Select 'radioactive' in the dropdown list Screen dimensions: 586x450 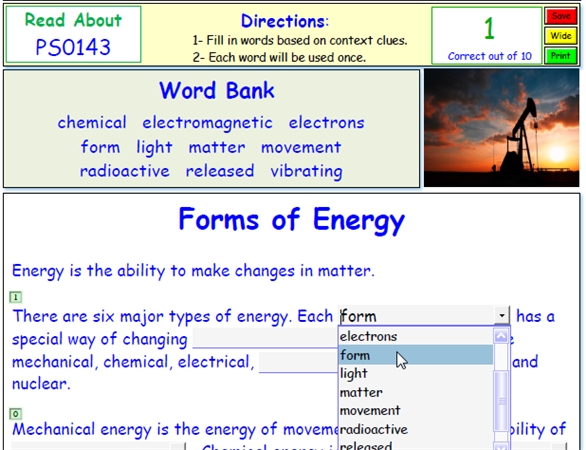click(416, 429)
